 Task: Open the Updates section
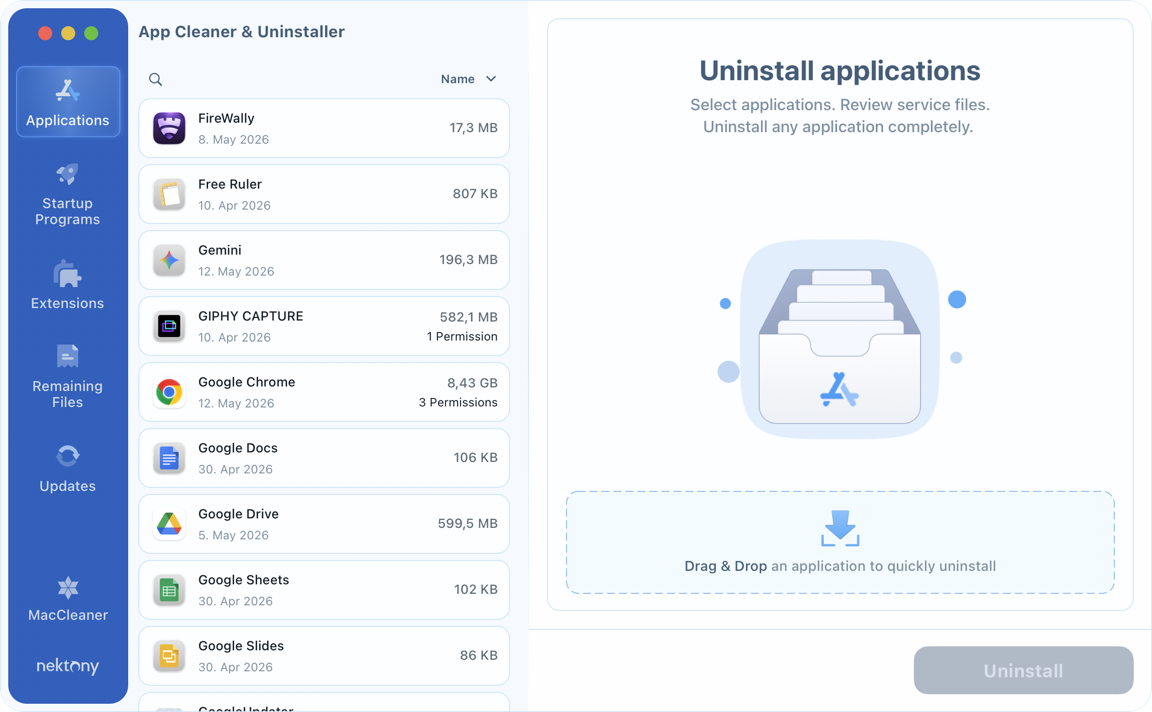[x=68, y=468]
